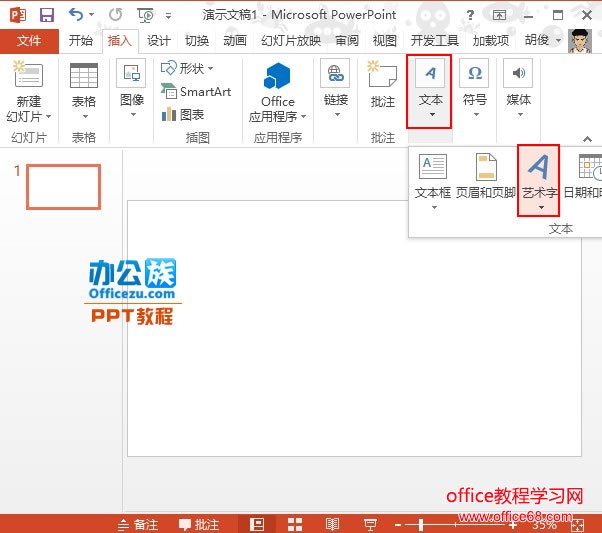Toggle the 备注 Notes pane in status bar
The width and height of the screenshot is (602, 533).
pyautogui.click(x=137, y=525)
